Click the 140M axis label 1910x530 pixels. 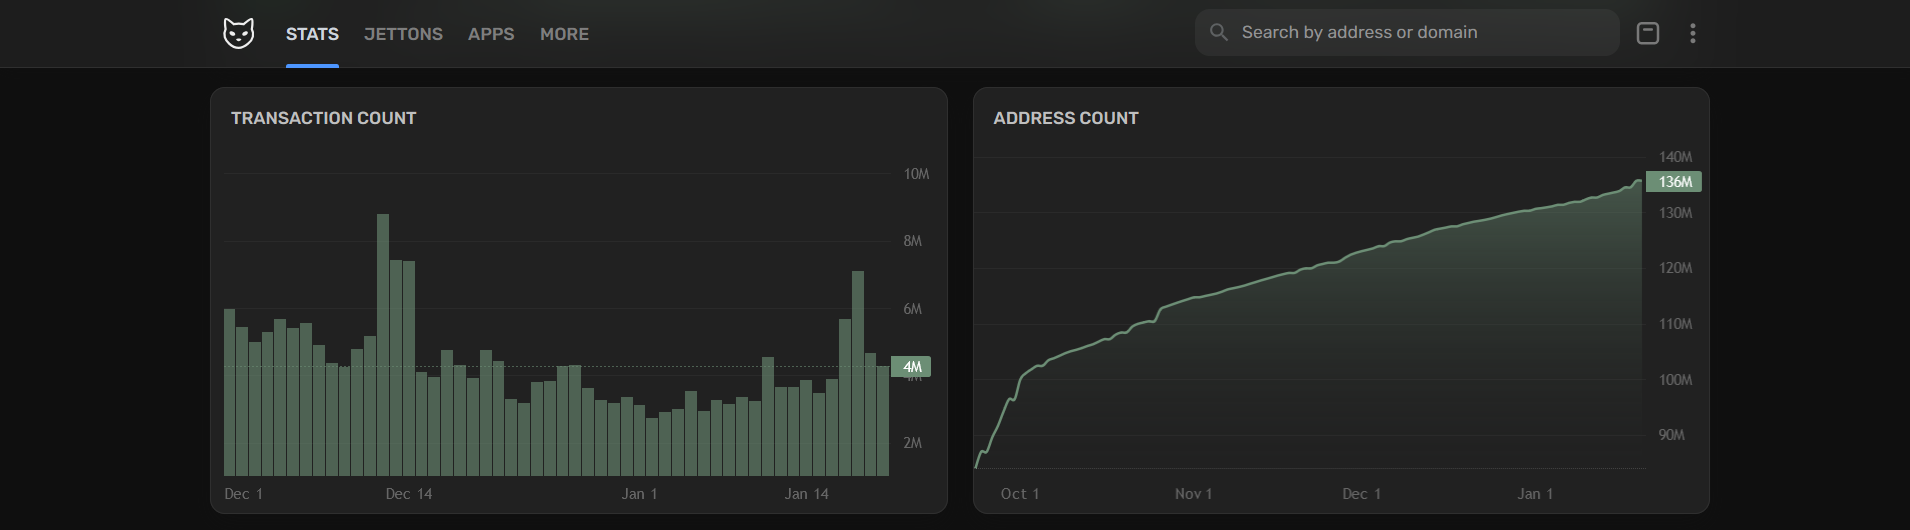click(1676, 157)
